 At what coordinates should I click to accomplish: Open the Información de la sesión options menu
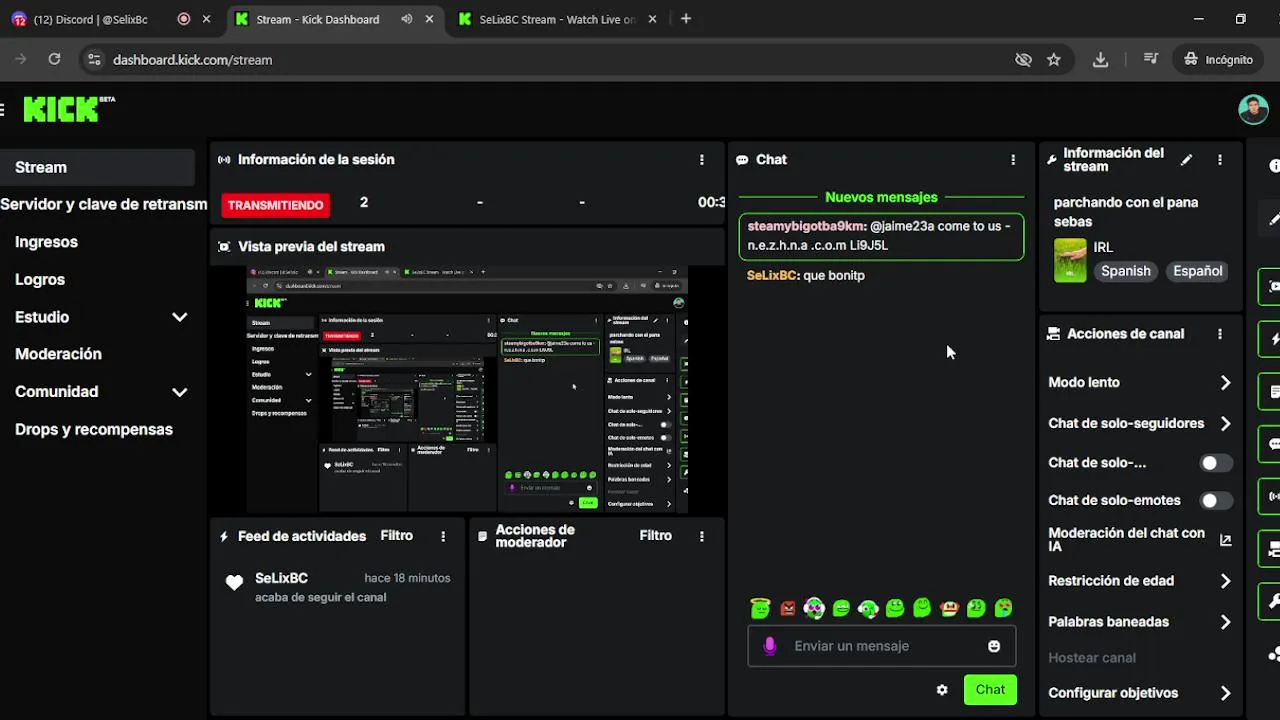(x=702, y=159)
